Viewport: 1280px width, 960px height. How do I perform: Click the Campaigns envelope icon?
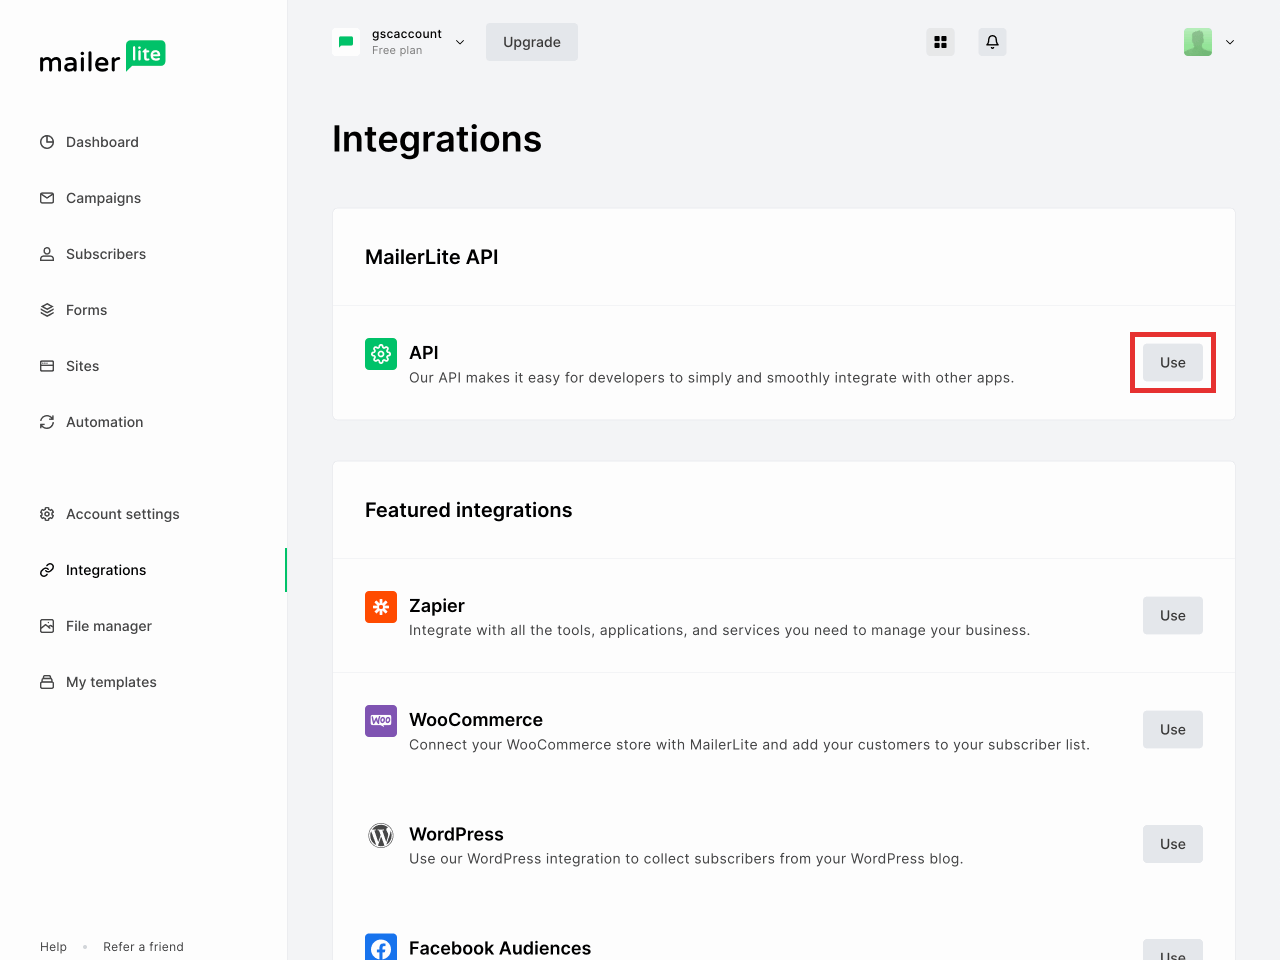point(47,198)
